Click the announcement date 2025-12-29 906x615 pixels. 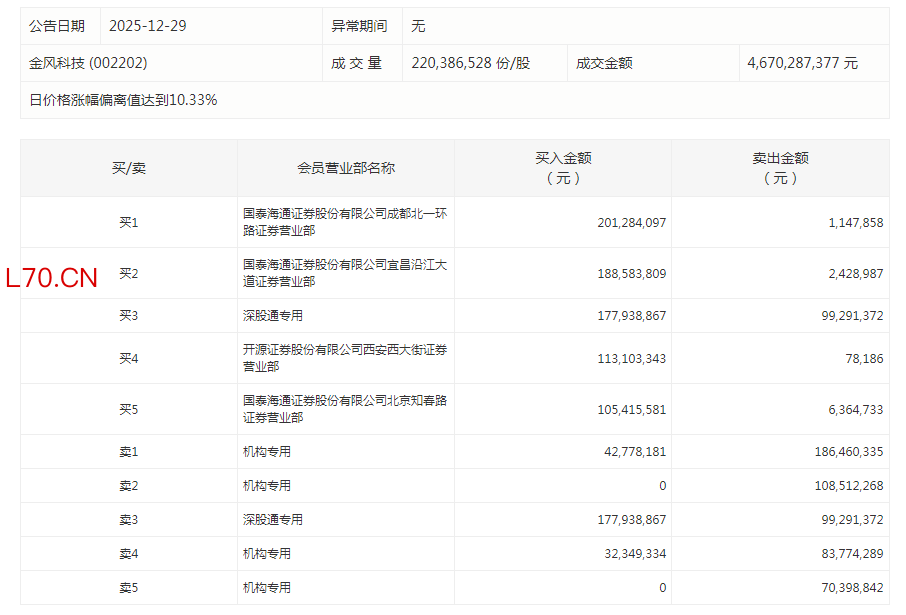pyautogui.click(x=147, y=26)
